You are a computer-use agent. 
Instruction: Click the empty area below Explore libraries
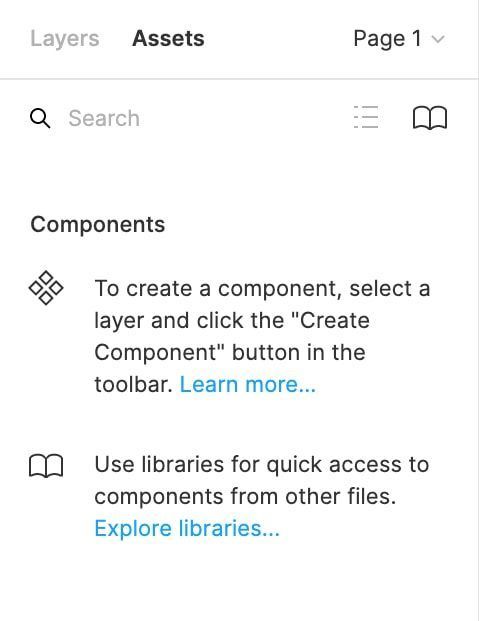(x=239, y=582)
